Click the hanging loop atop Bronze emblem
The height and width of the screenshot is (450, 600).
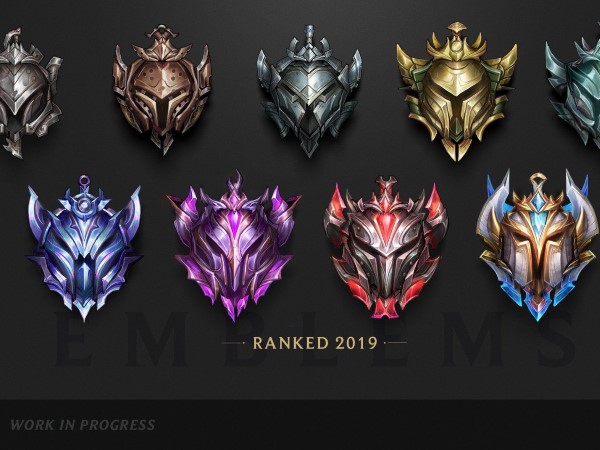click(163, 30)
